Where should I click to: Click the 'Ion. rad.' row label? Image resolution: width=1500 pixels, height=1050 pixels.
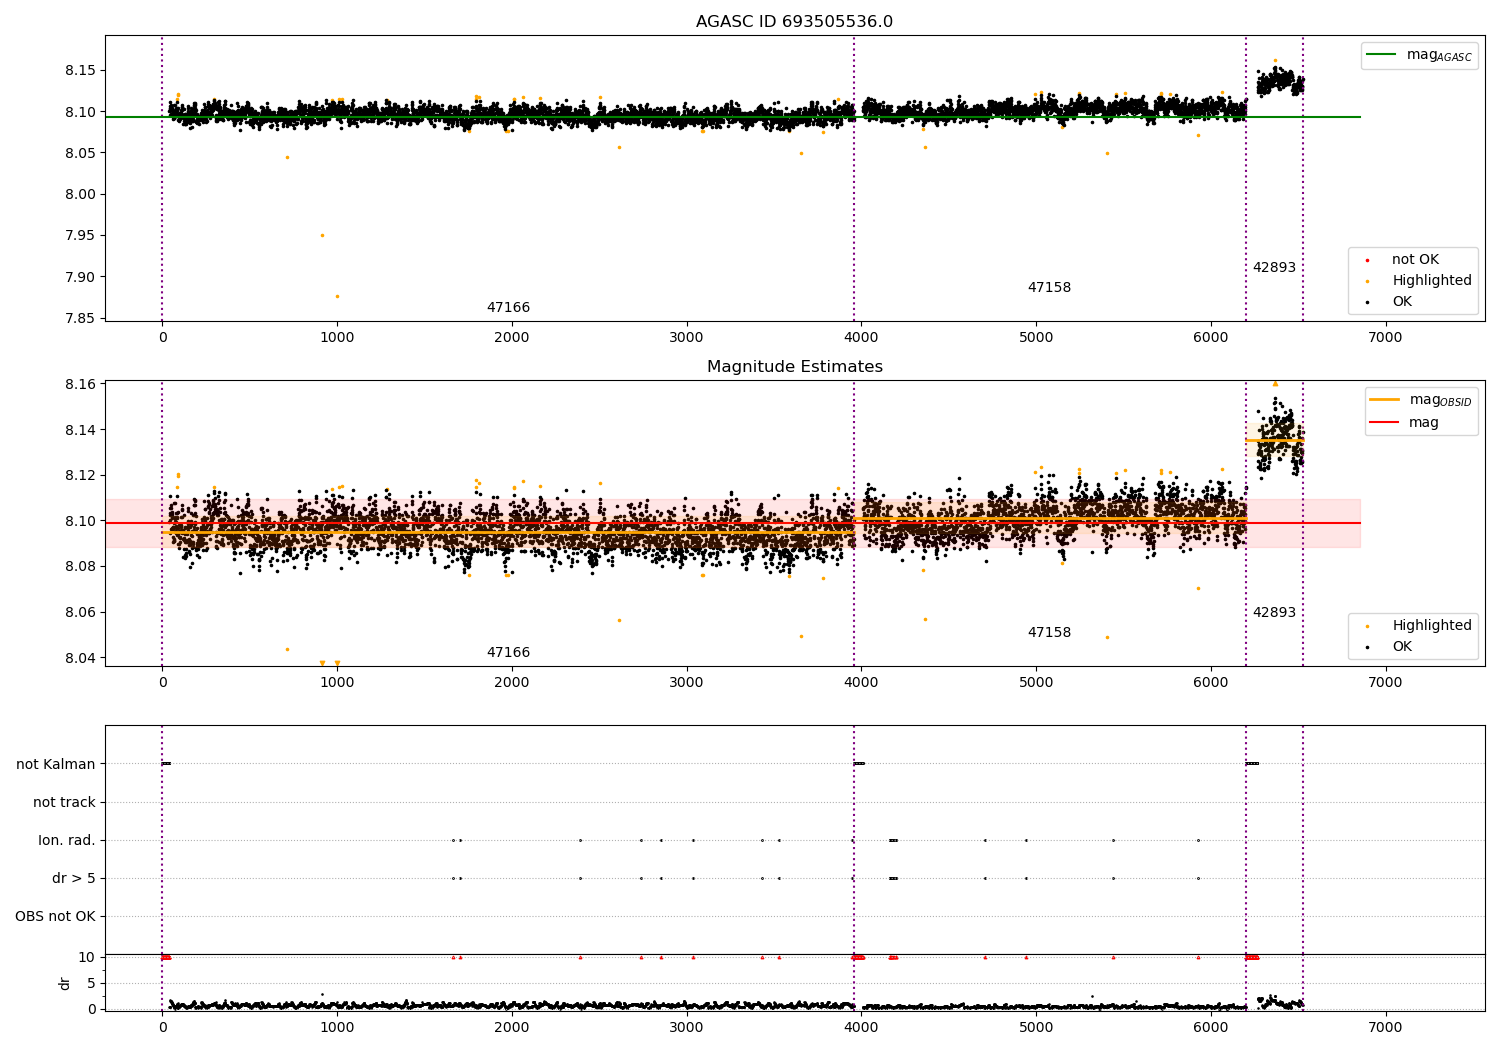67,841
